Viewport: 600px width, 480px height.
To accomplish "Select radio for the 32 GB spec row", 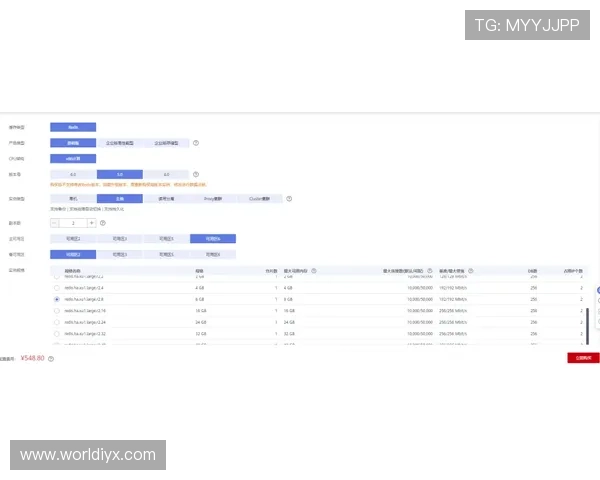I will [57, 334].
